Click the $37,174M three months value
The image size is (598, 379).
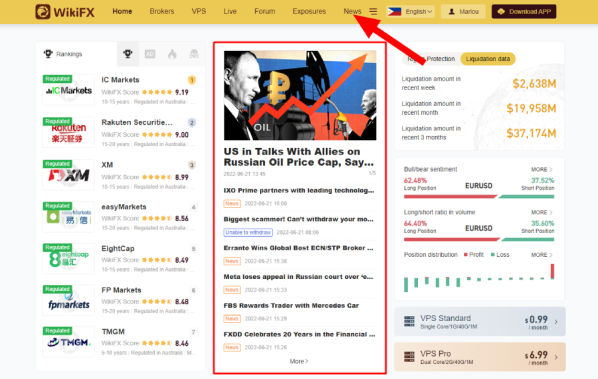coord(531,133)
